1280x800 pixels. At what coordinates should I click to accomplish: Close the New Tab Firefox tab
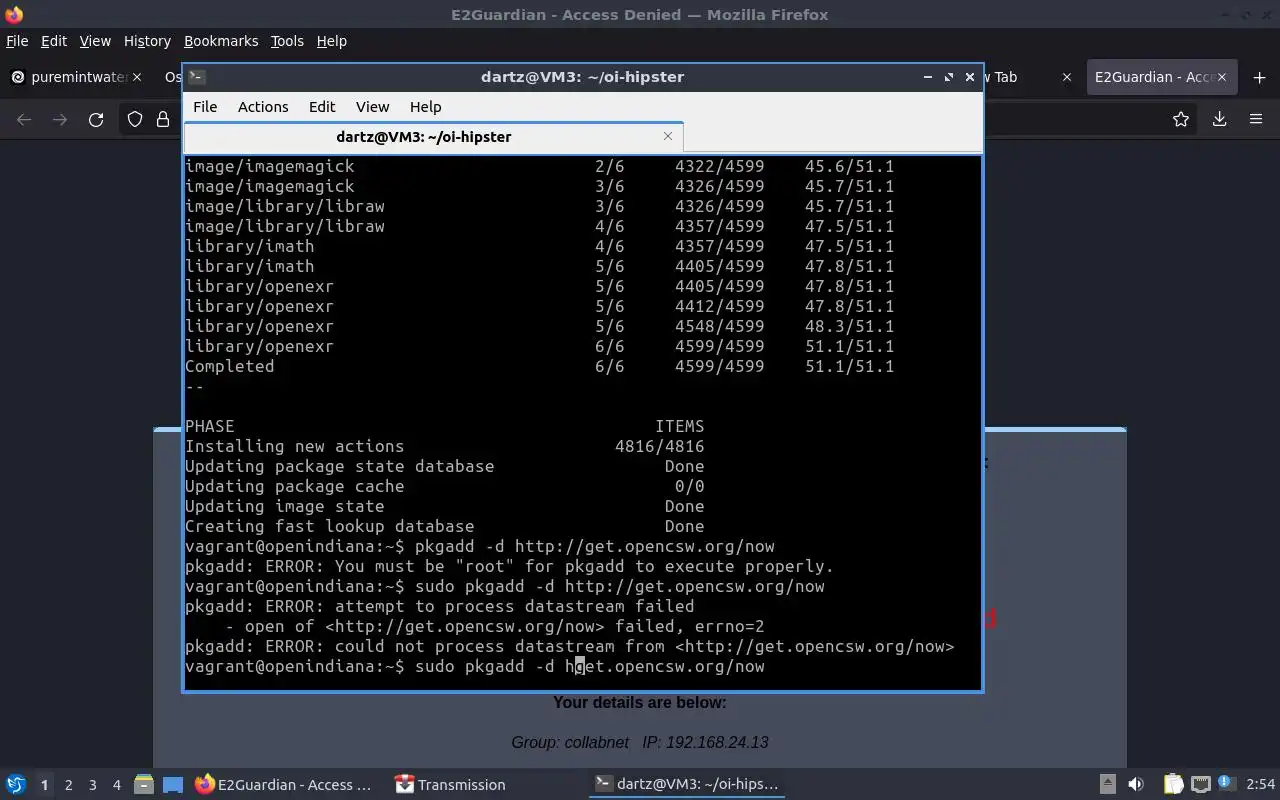pyautogui.click(x=1066, y=77)
